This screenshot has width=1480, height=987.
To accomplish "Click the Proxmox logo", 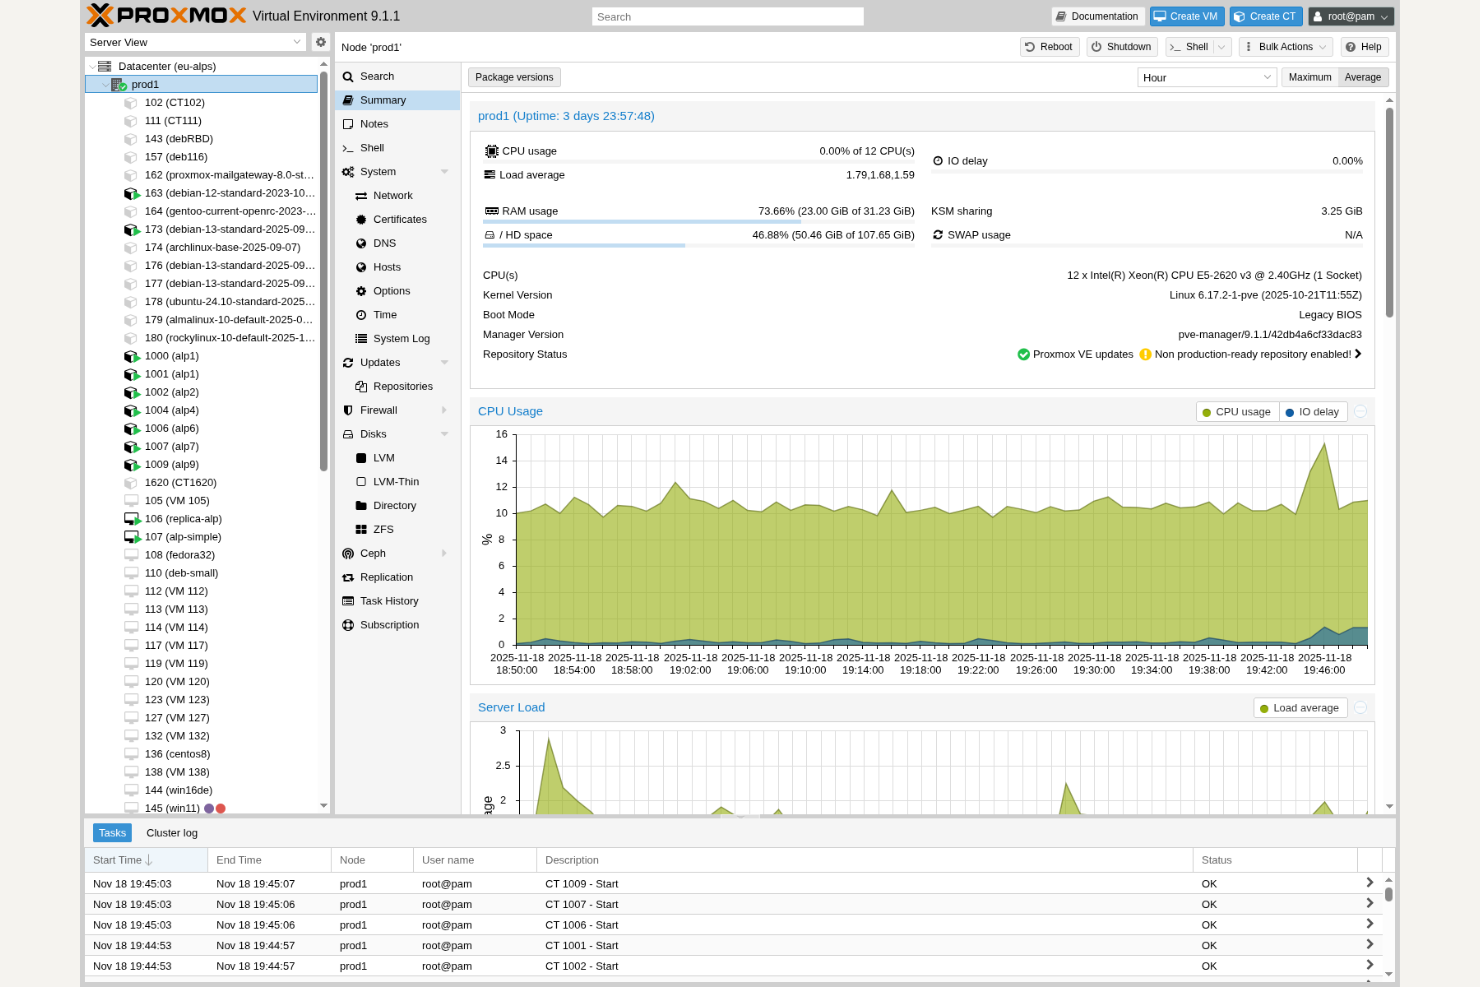I will click(166, 15).
